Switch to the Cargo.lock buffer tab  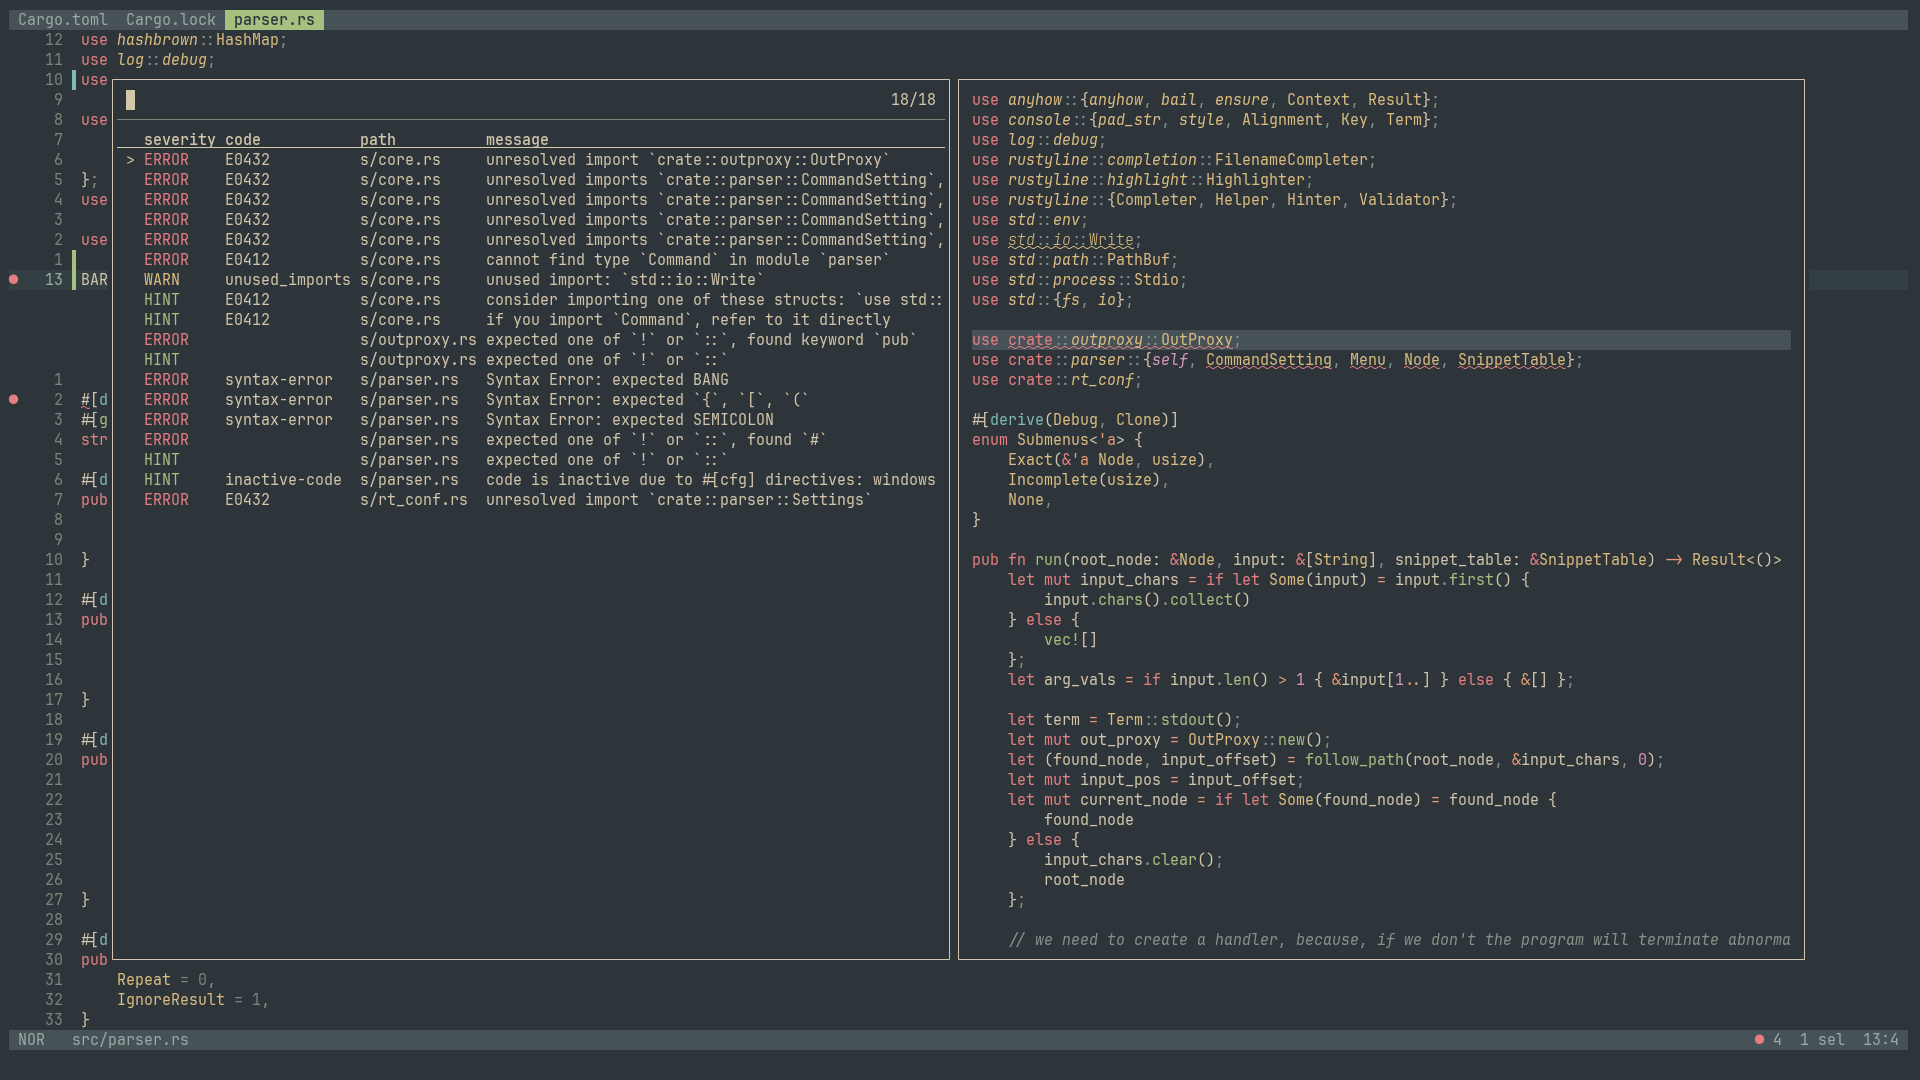pos(170,20)
